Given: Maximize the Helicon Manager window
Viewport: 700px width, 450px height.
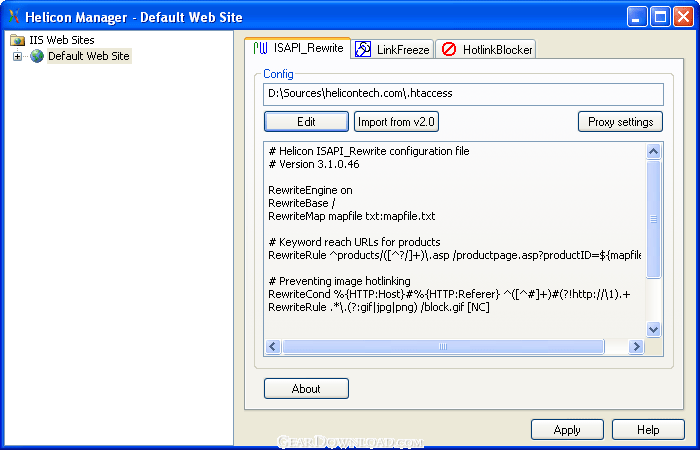Looking at the screenshot, I should coord(660,17).
